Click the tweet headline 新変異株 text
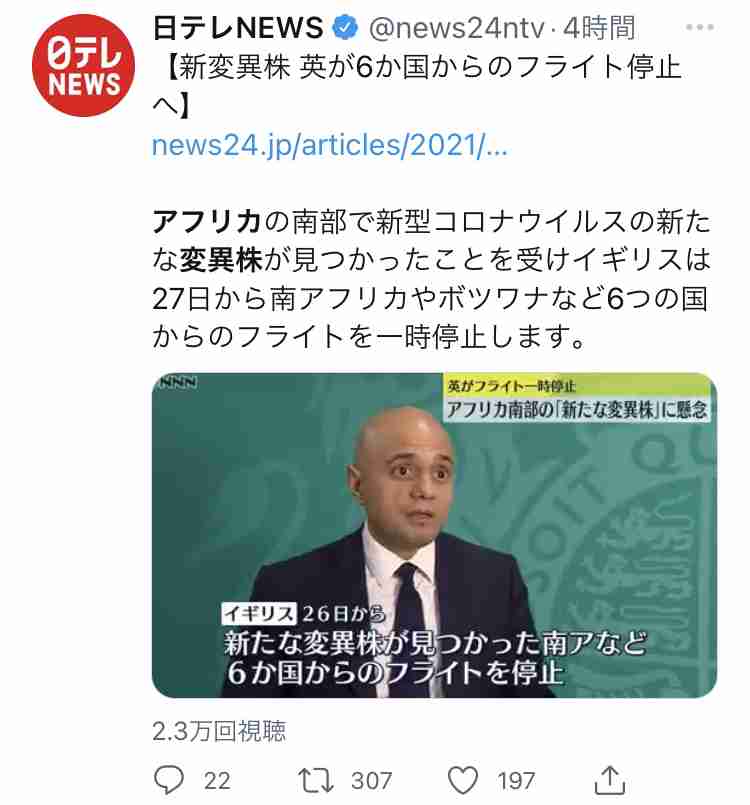This screenshot has height=805, width=750. click(x=235, y=68)
